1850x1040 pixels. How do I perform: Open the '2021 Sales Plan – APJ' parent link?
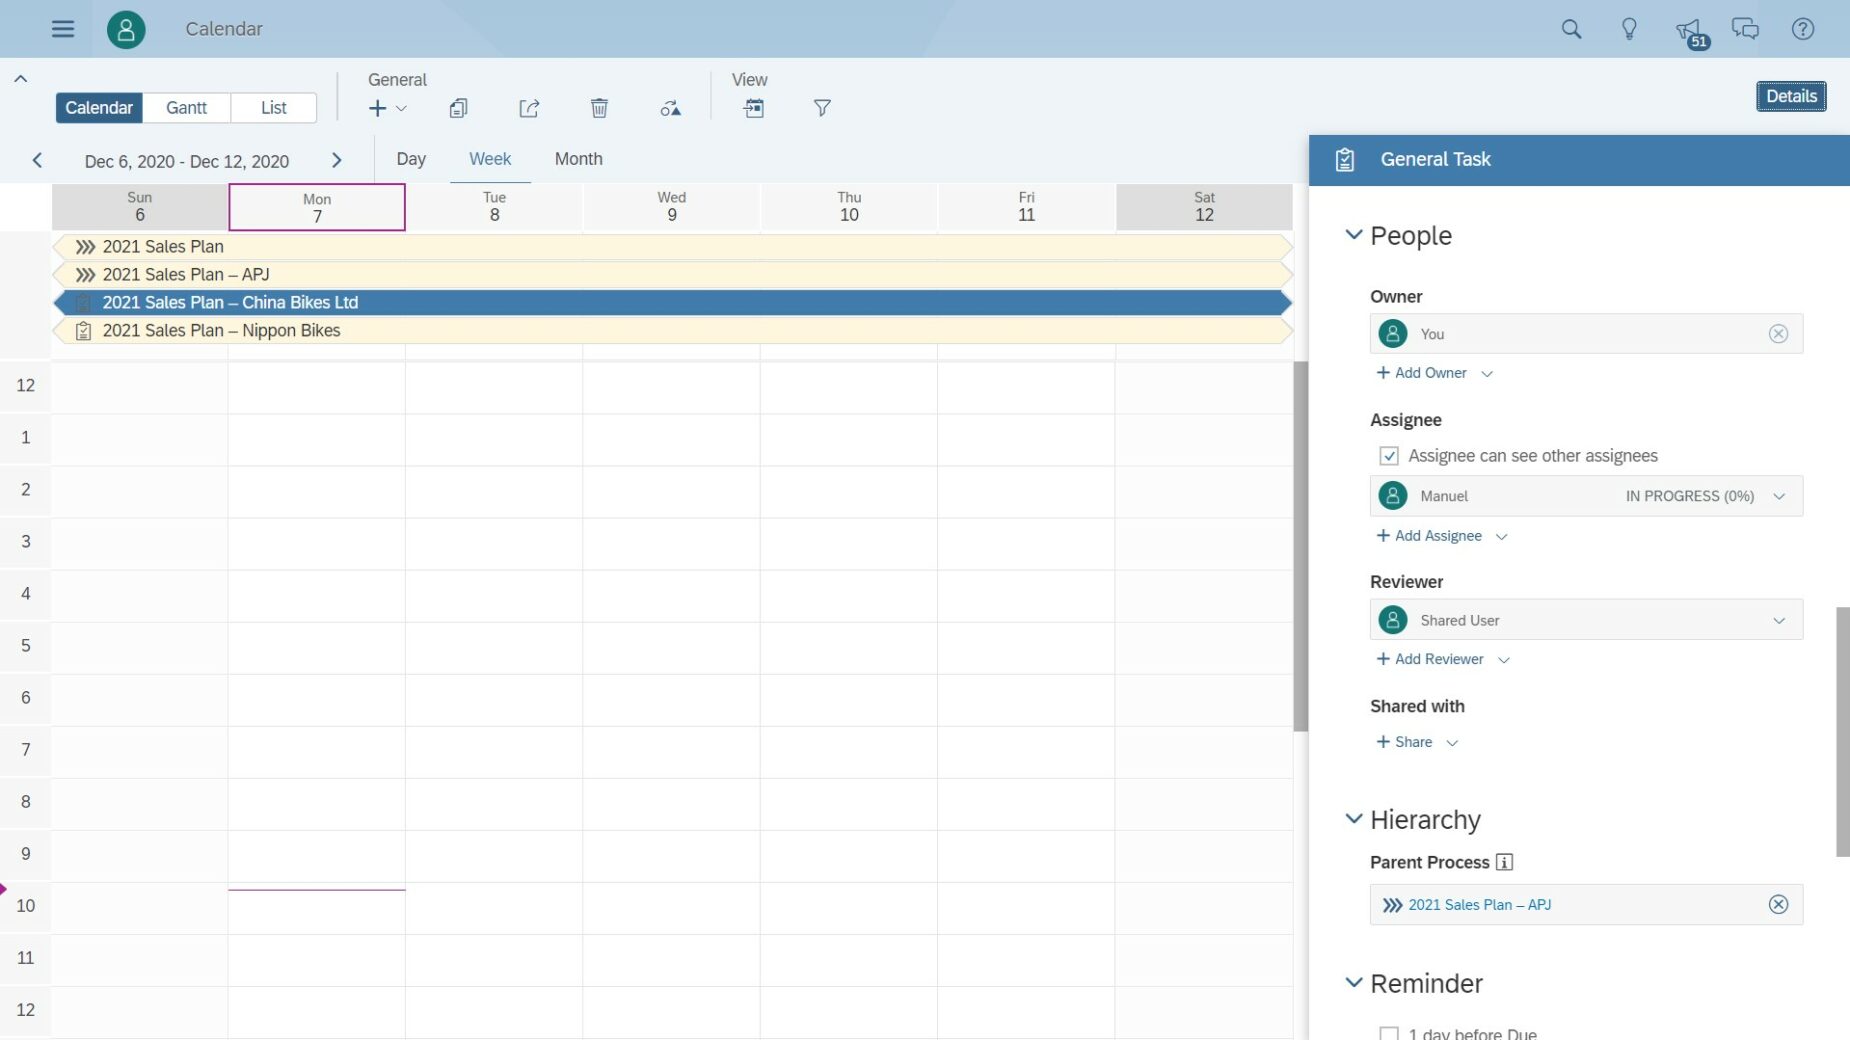point(1478,904)
